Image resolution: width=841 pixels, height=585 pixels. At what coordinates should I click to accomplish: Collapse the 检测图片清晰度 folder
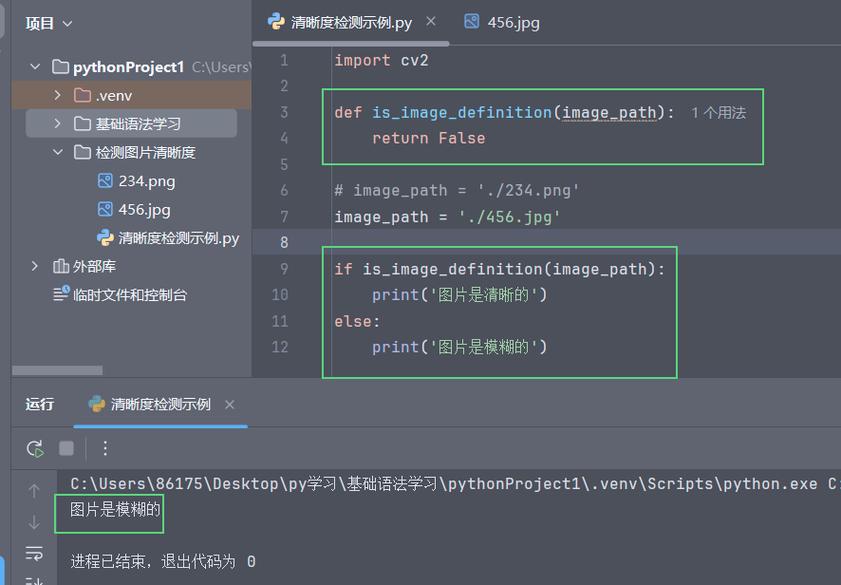57,152
